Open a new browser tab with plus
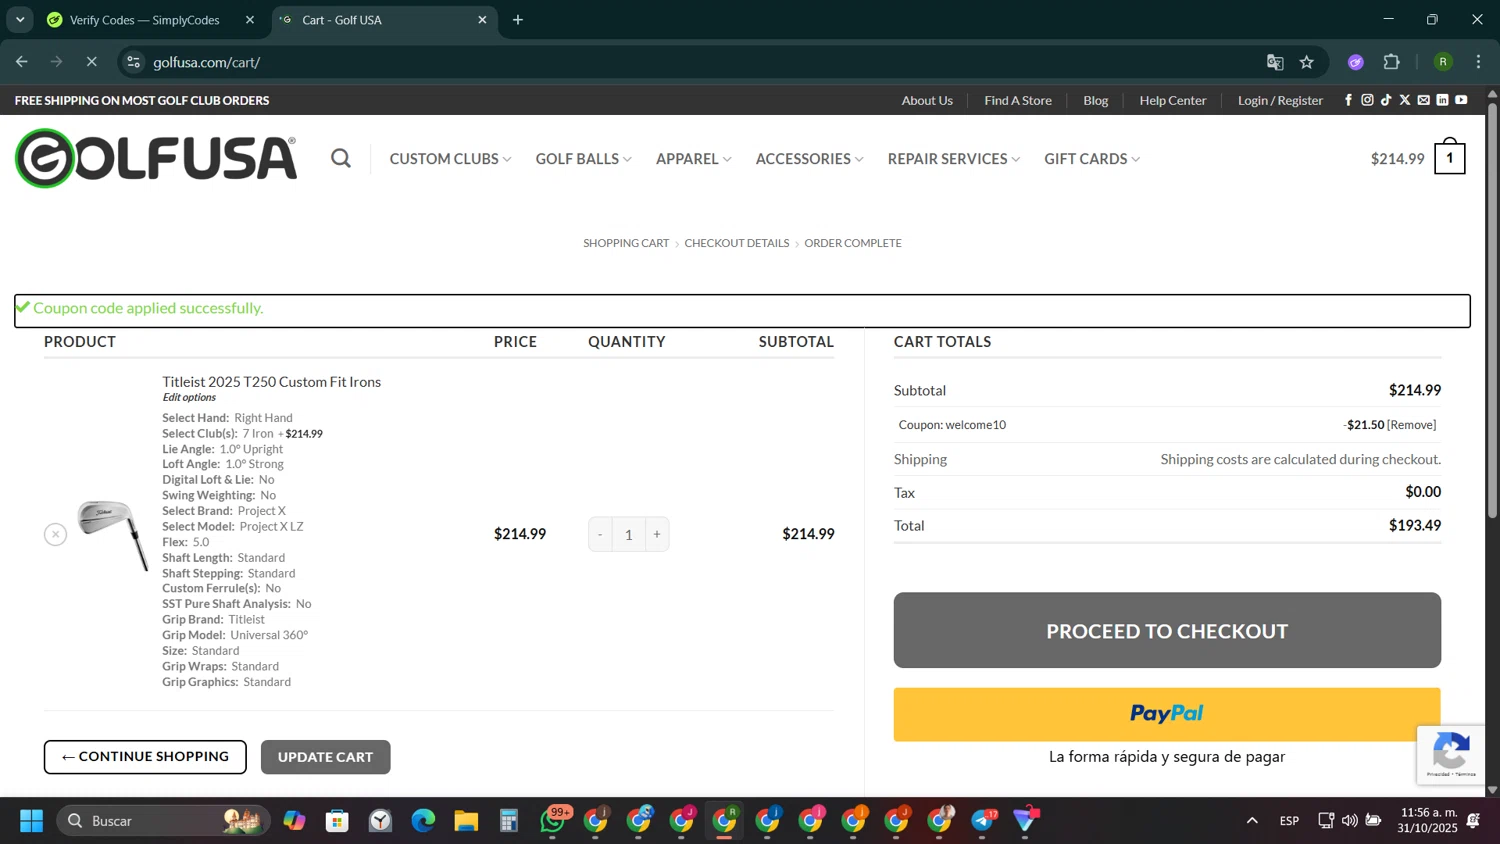Image resolution: width=1500 pixels, height=844 pixels. [518, 20]
